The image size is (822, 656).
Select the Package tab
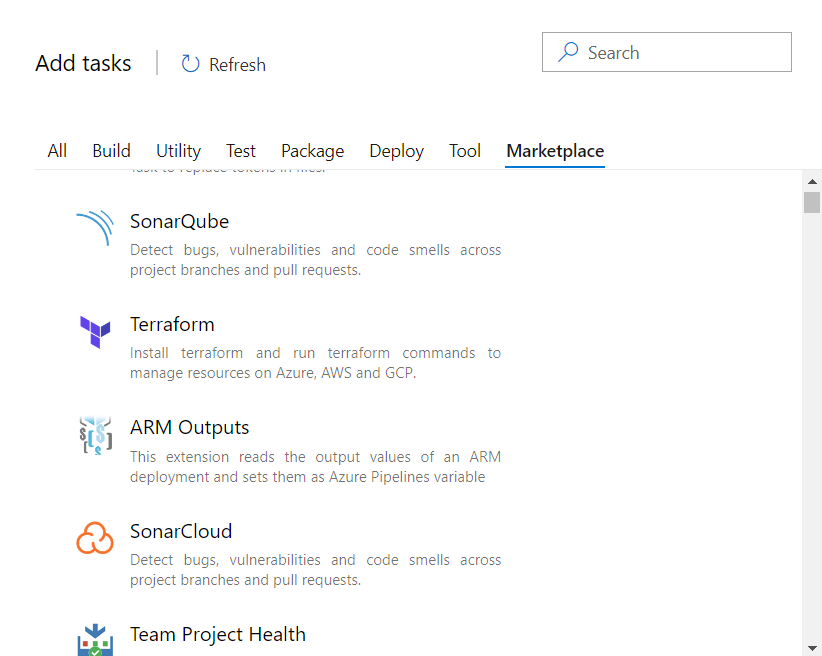[312, 151]
